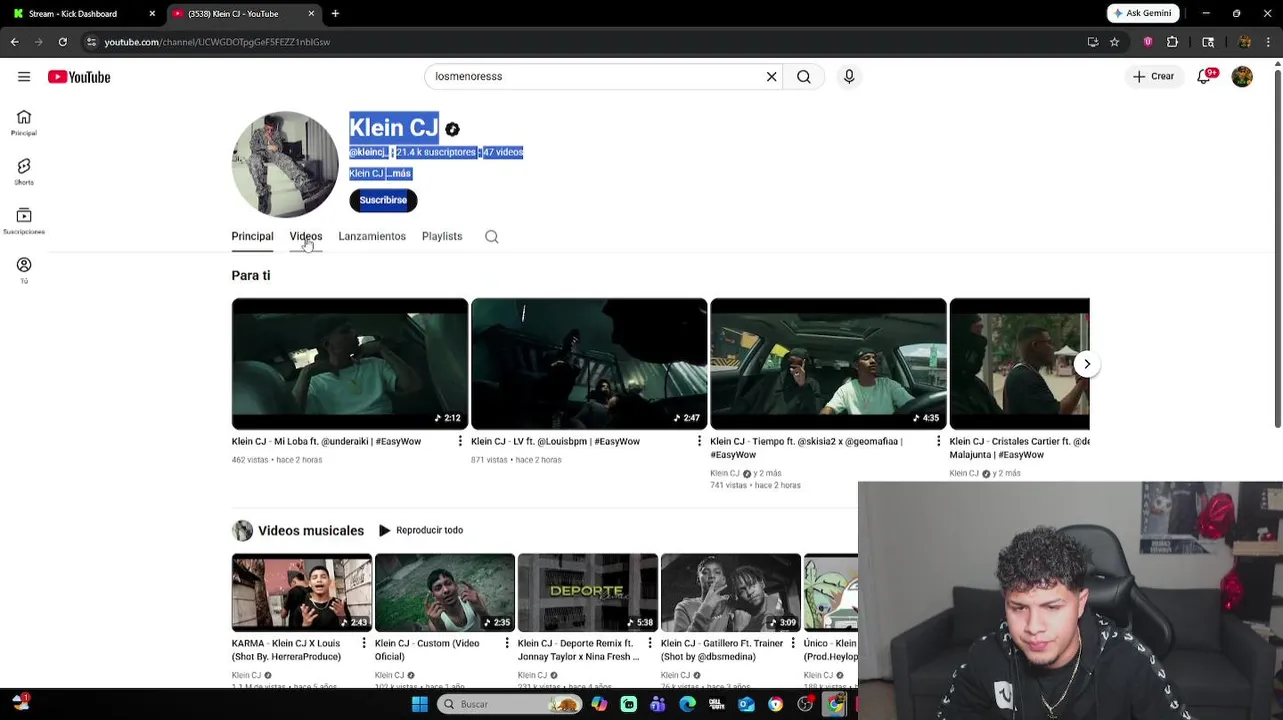Open the install app icon in address bar
The image size is (1283, 720).
tap(1093, 42)
